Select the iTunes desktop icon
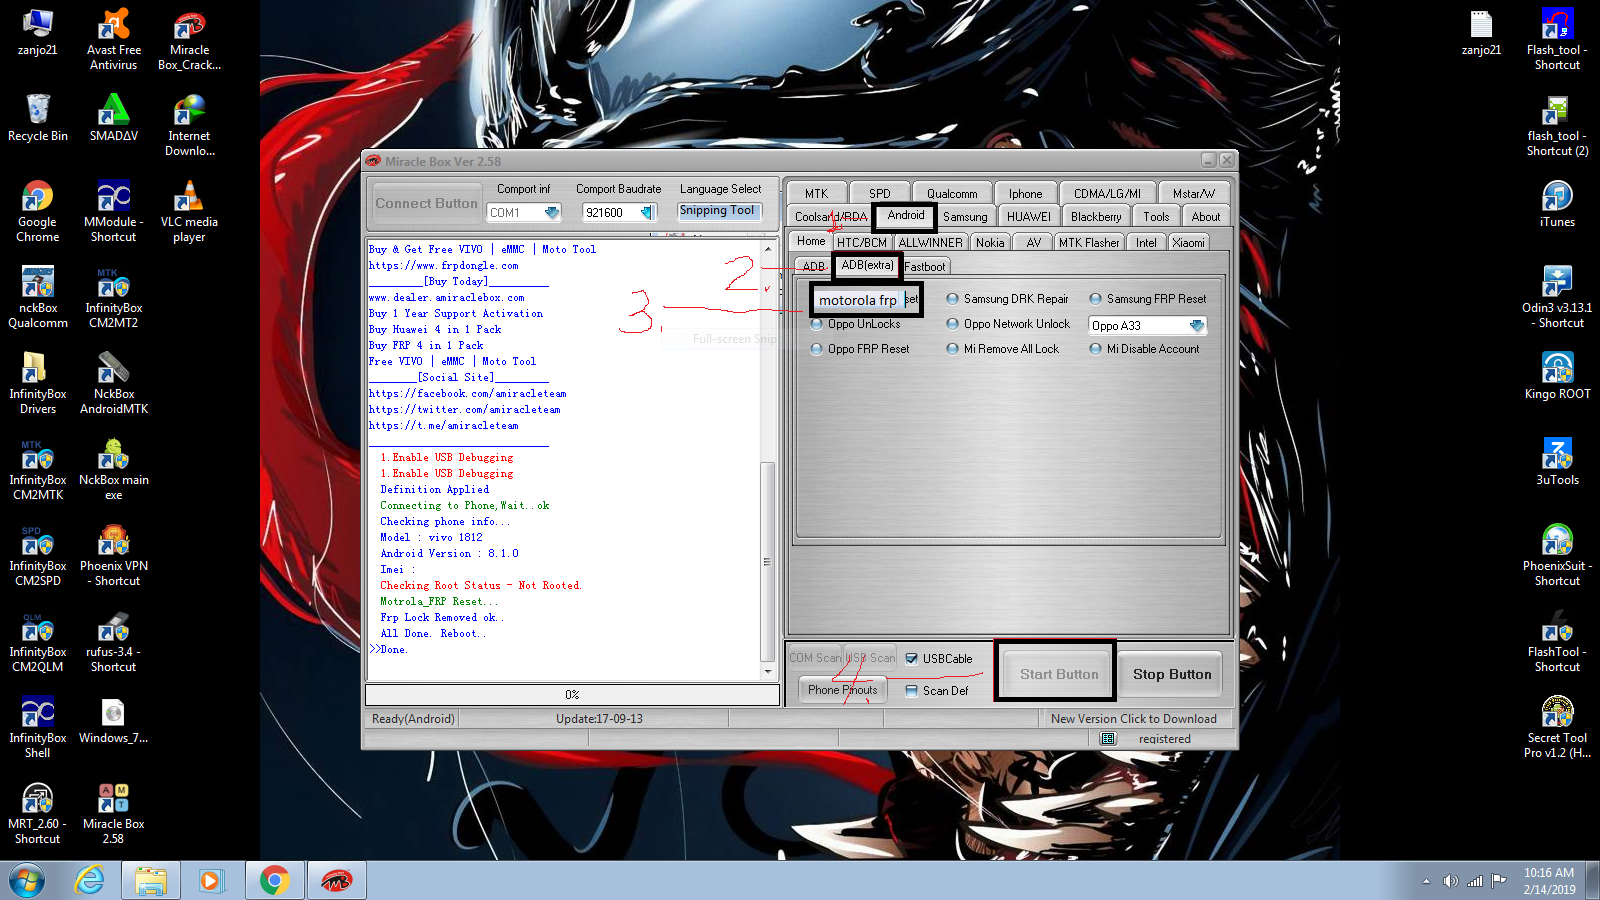The width and height of the screenshot is (1600, 900). click(x=1557, y=204)
